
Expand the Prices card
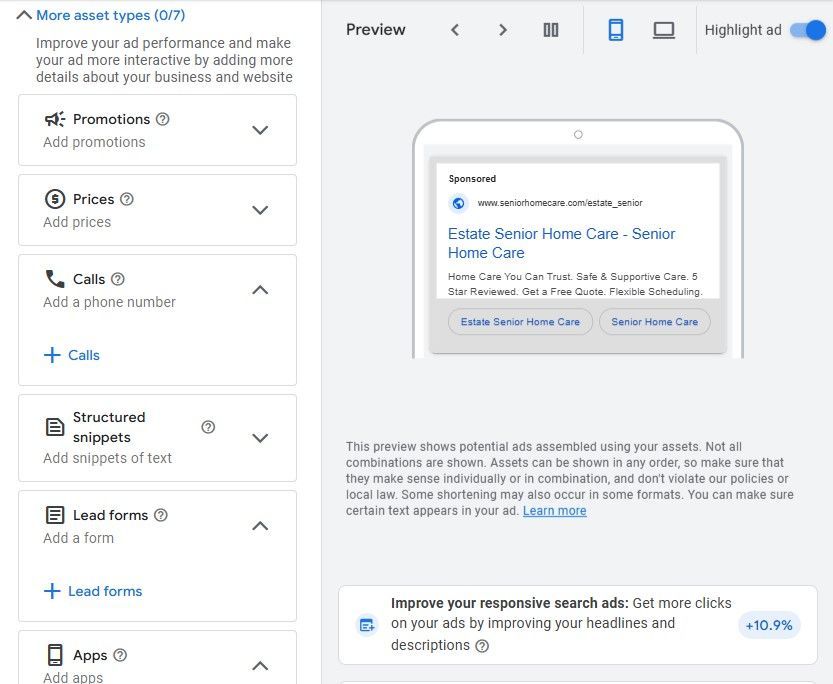(x=260, y=210)
